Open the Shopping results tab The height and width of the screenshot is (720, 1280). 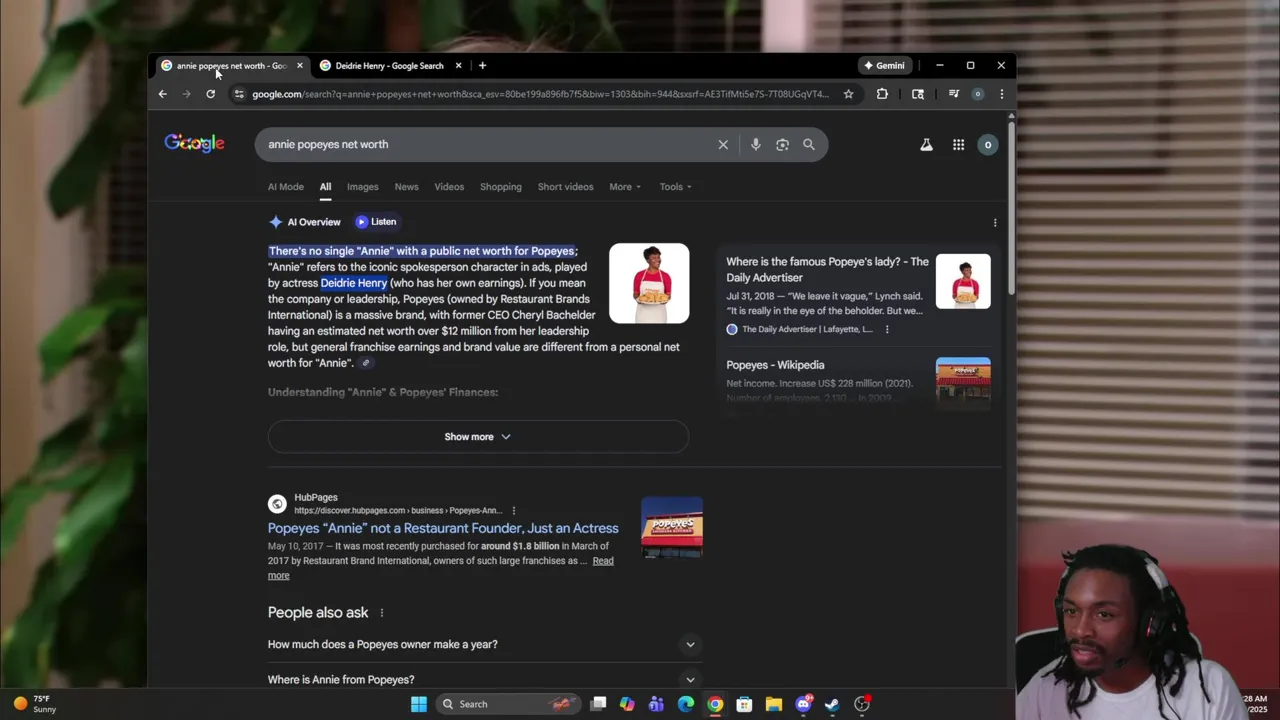coord(501,187)
